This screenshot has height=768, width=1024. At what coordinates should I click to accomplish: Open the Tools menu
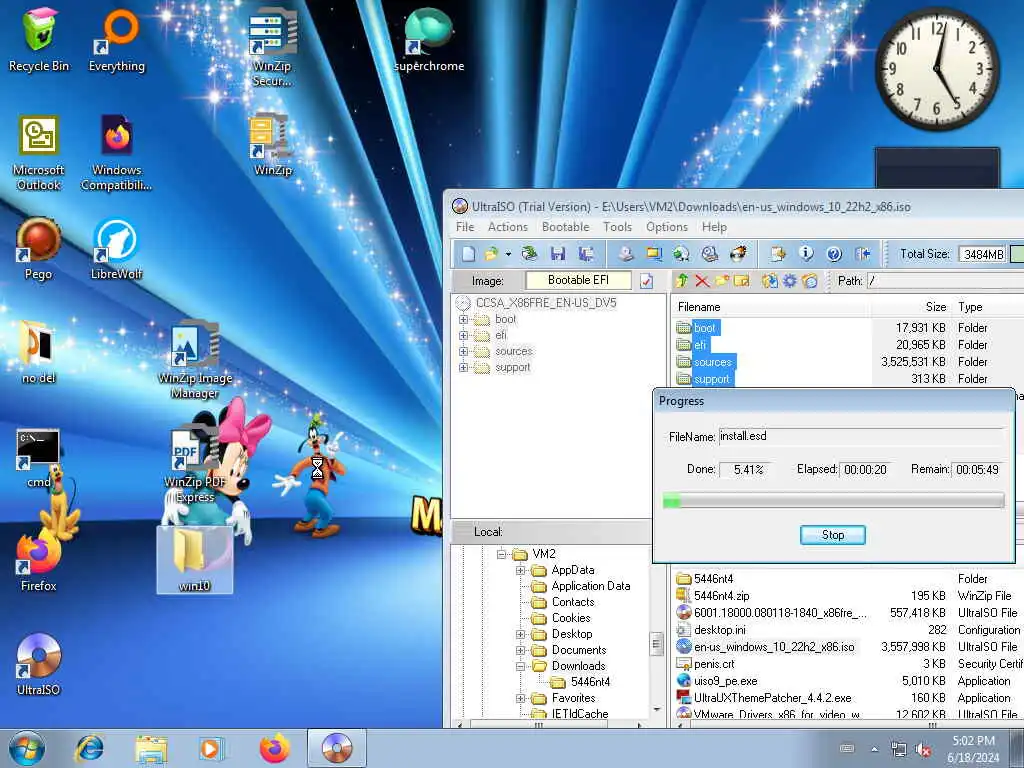[x=617, y=227]
